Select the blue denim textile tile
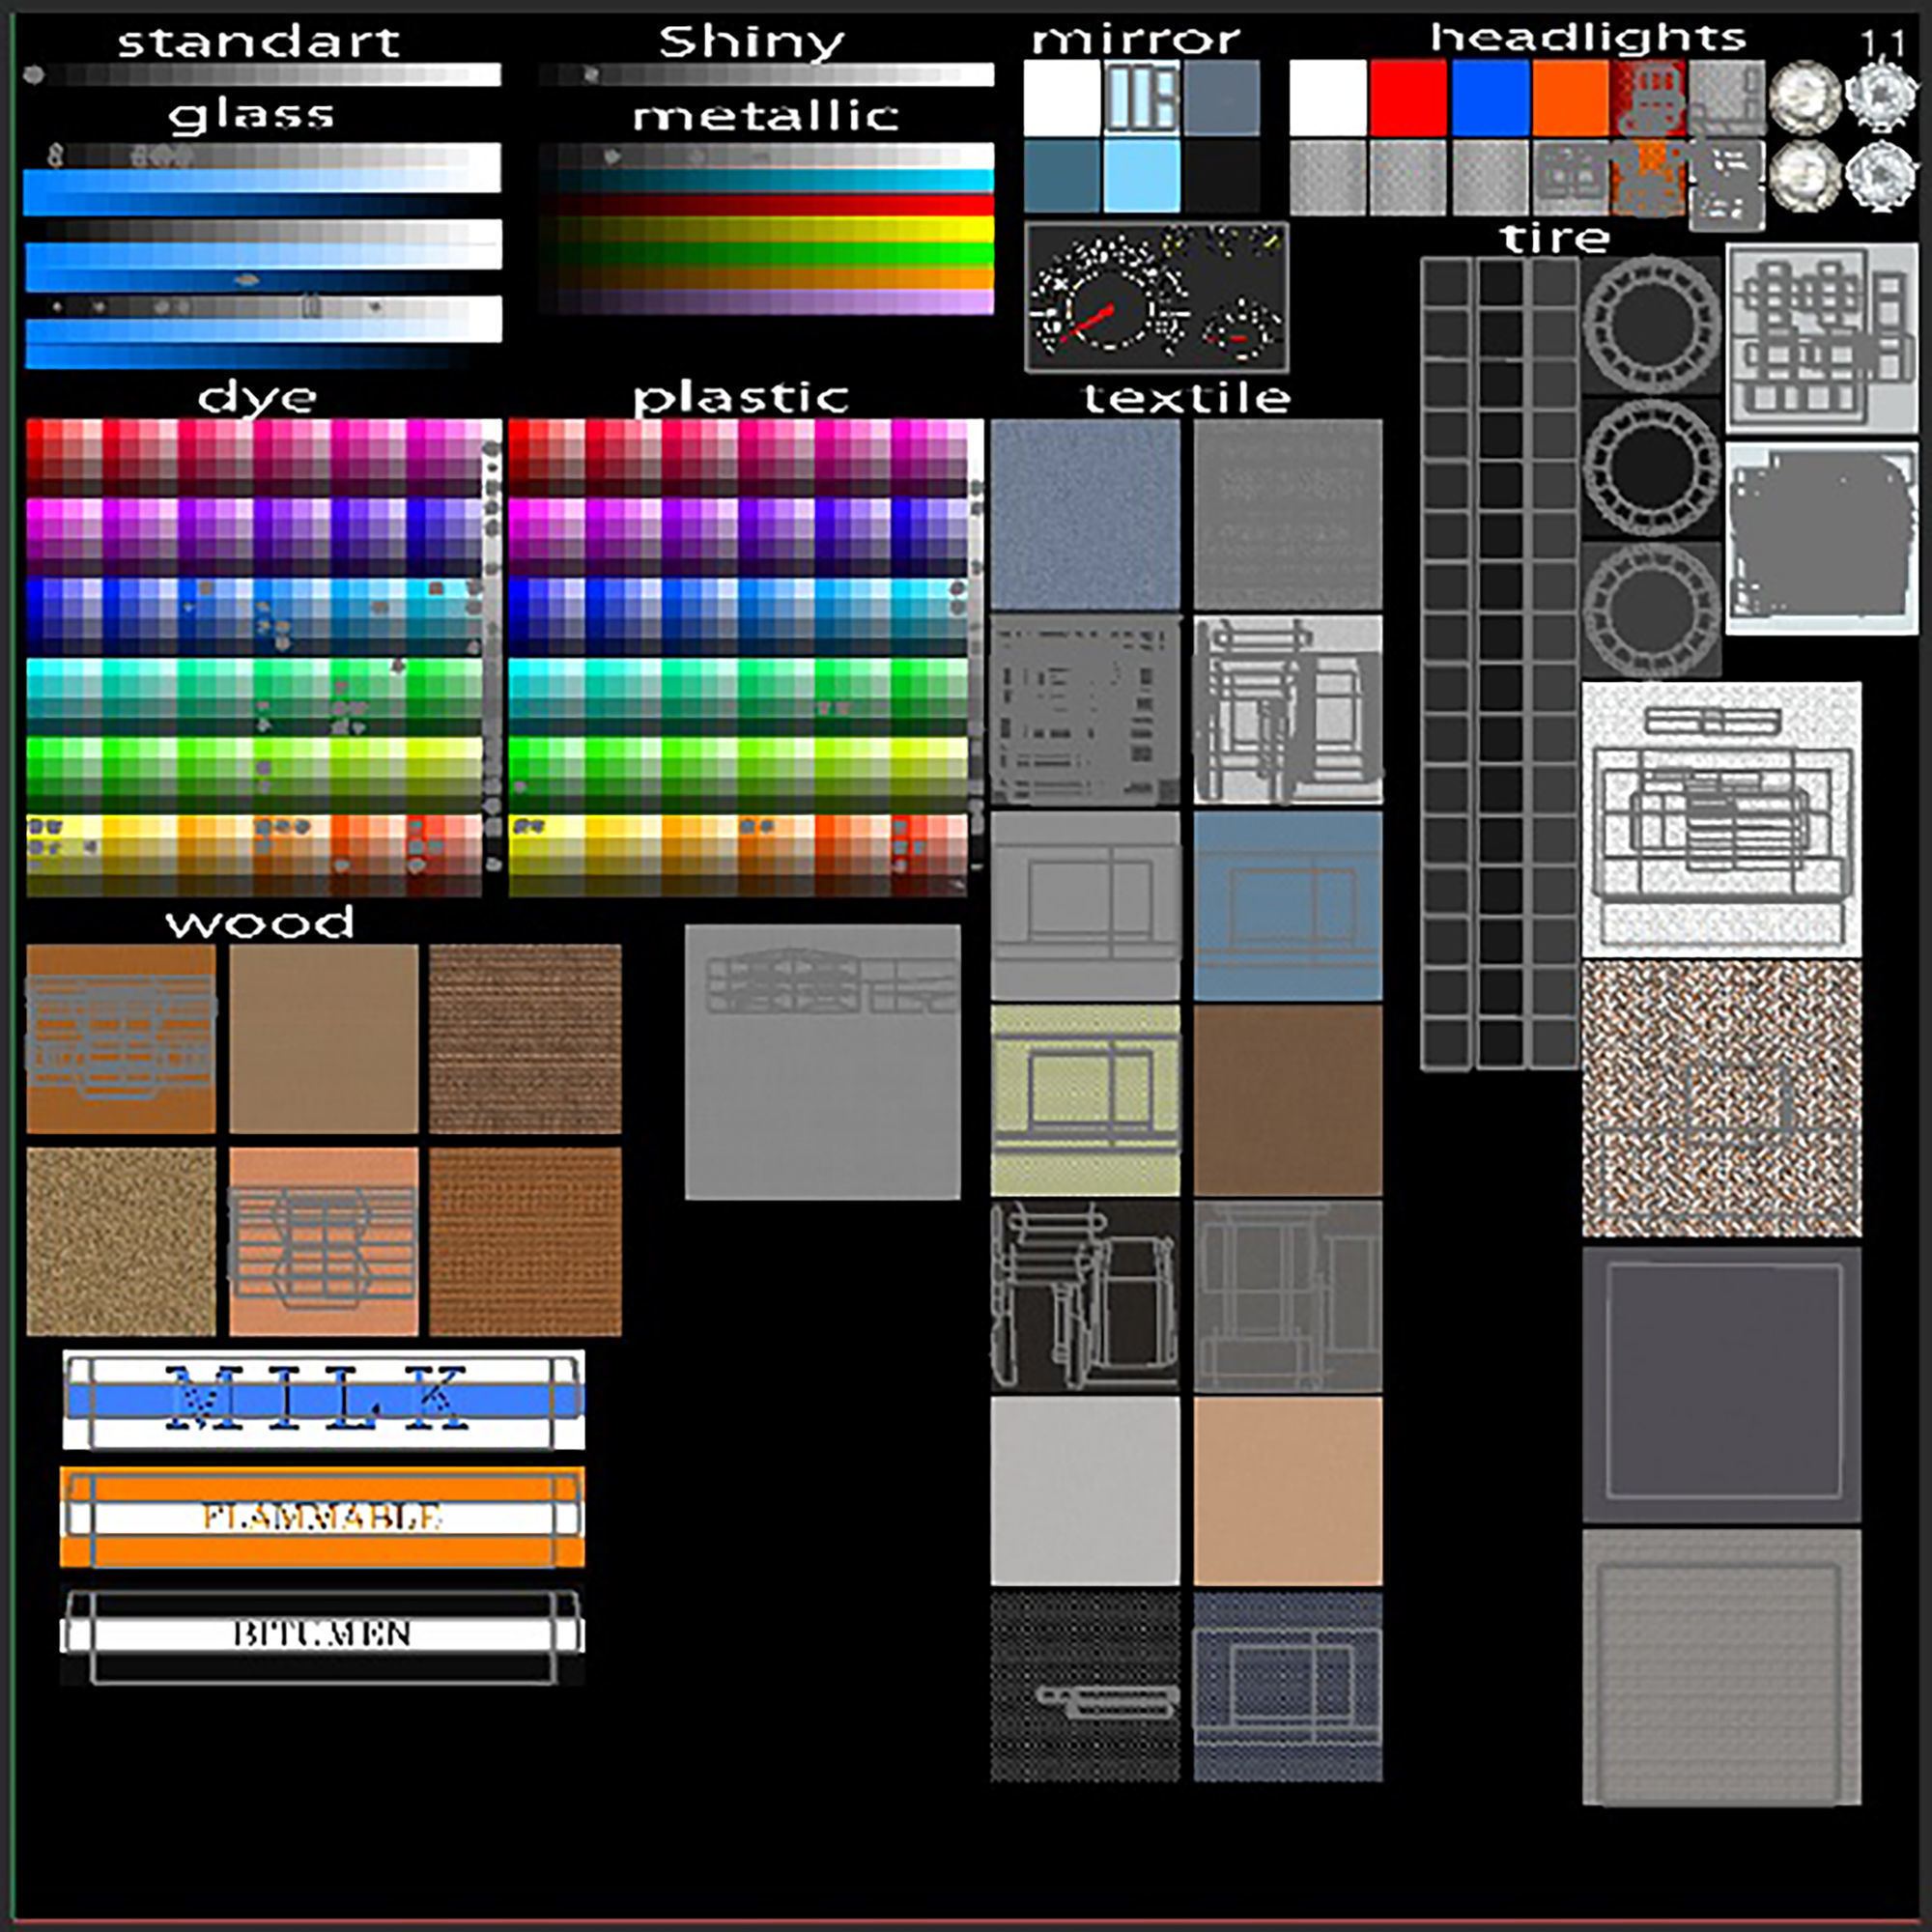Screen dimensions: 1932x1932 click(1085, 514)
